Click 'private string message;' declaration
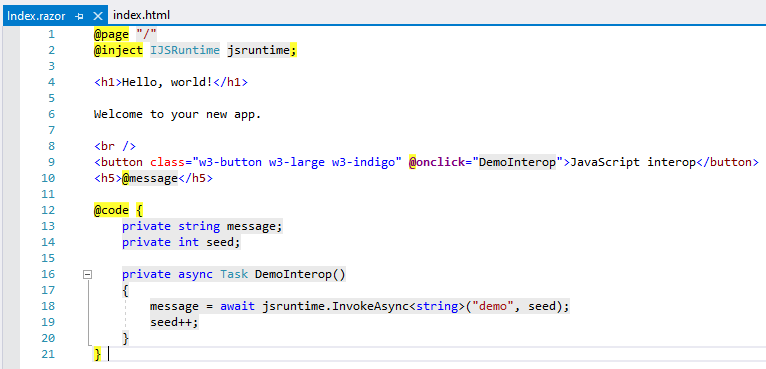This screenshot has height=369, width=766. coord(202,226)
